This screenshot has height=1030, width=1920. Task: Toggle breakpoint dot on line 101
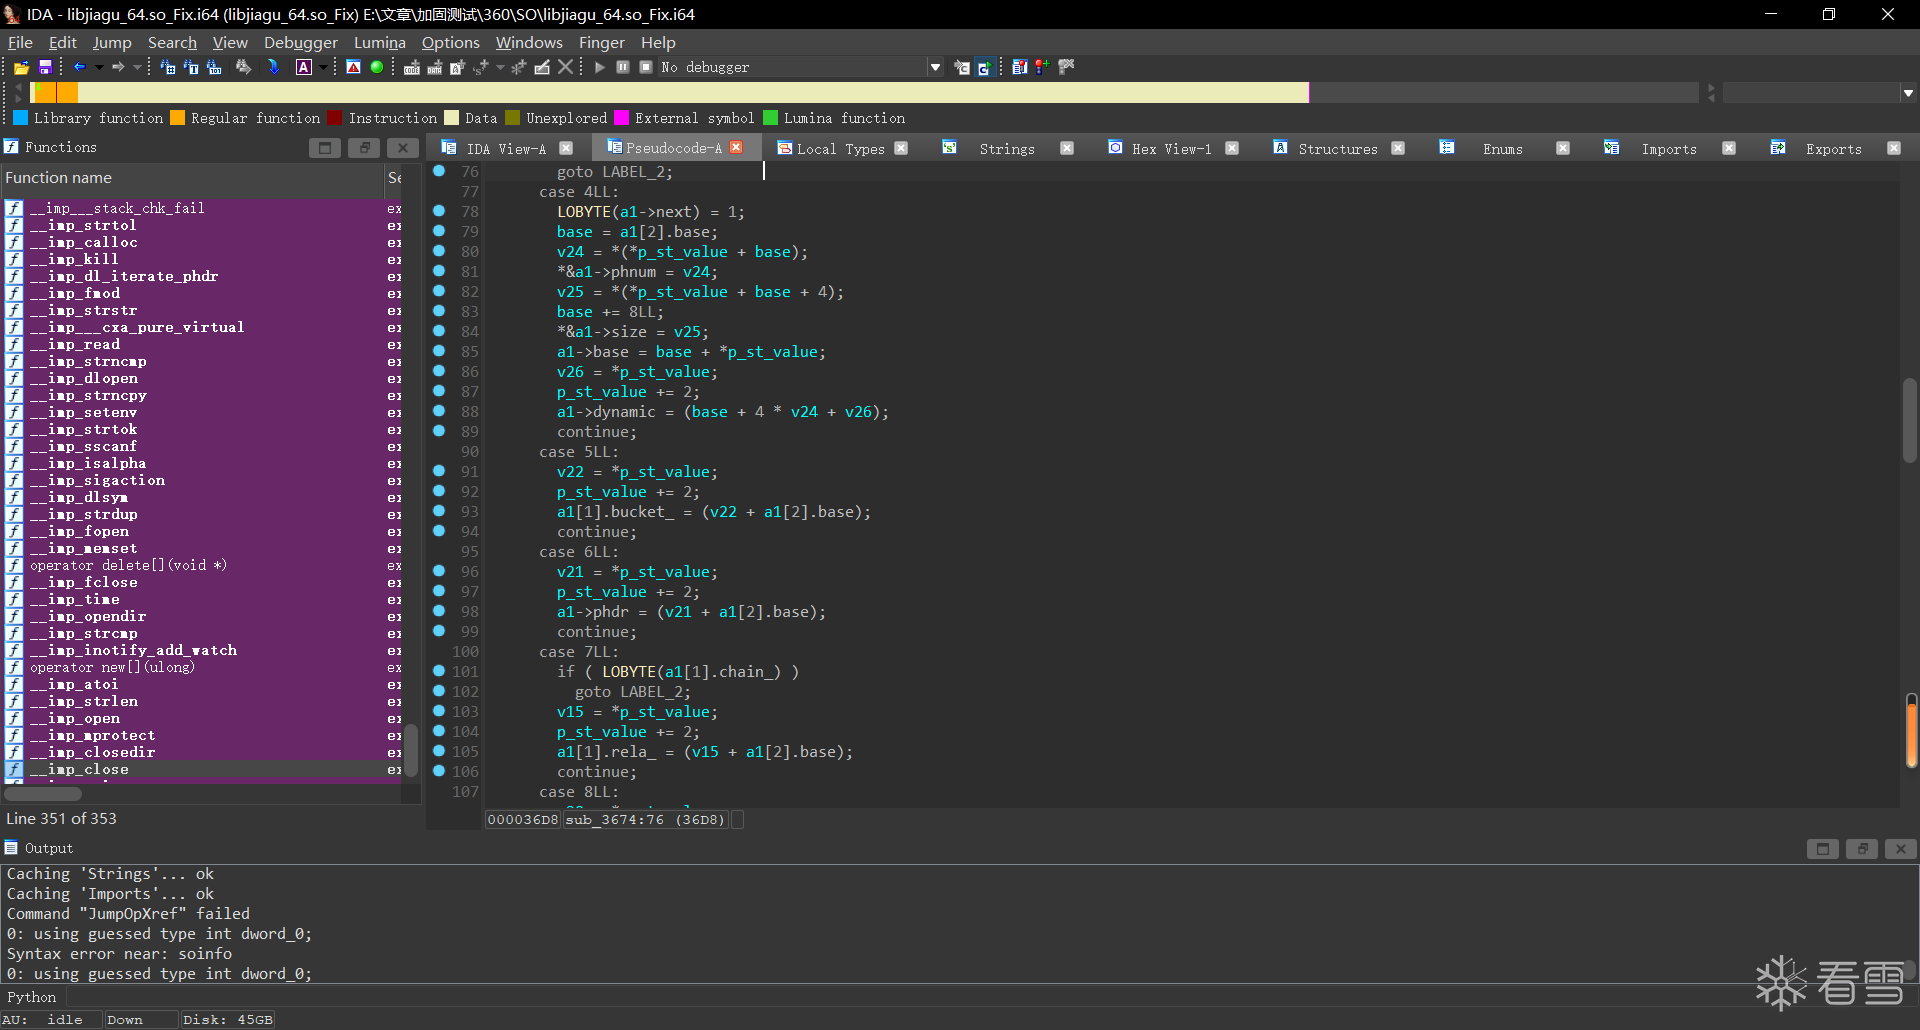439,671
